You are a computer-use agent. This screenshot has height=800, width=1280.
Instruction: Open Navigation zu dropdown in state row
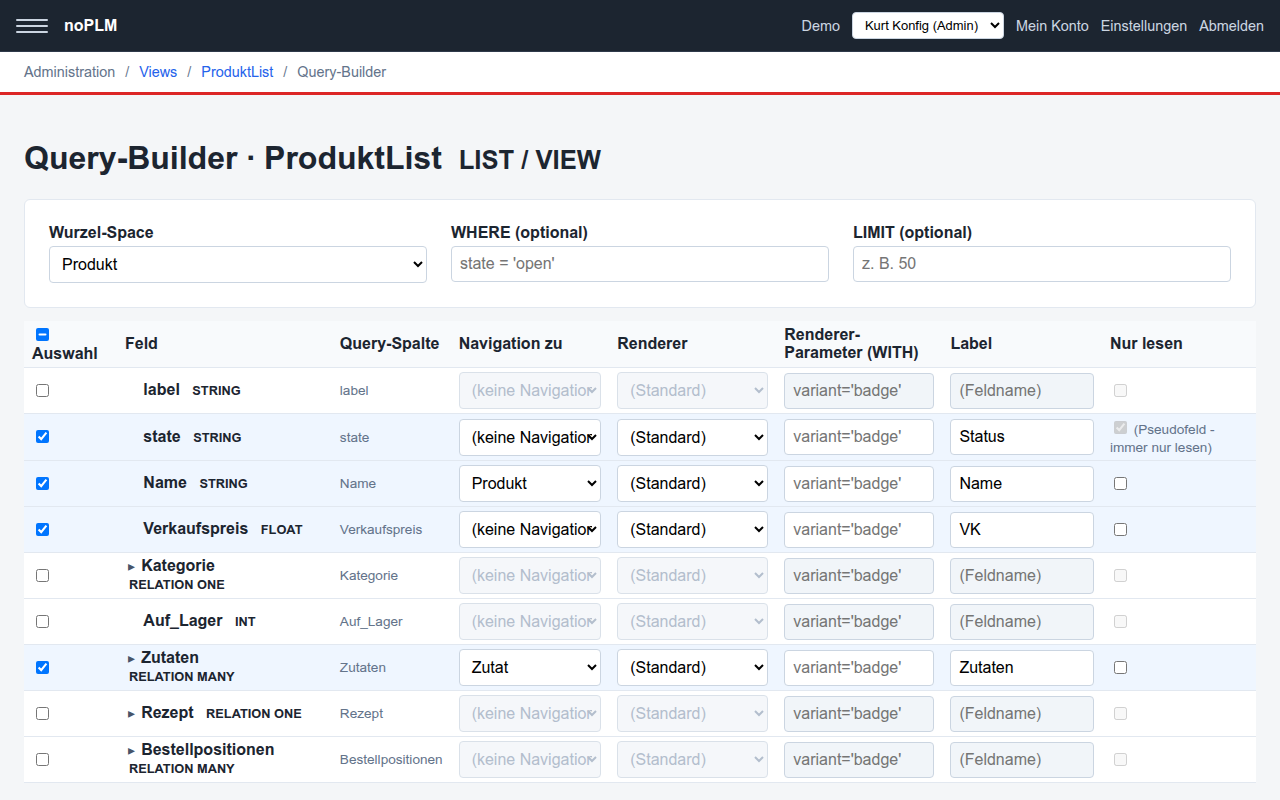pyautogui.click(x=530, y=437)
